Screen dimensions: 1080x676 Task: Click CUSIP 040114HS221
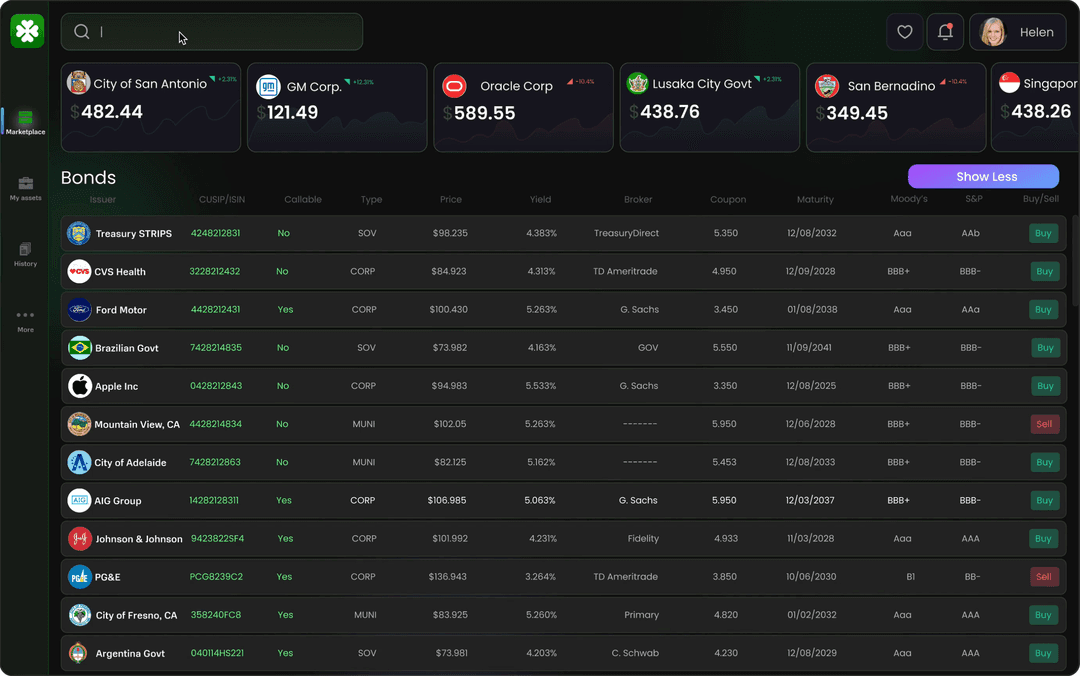(x=218, y=653)
